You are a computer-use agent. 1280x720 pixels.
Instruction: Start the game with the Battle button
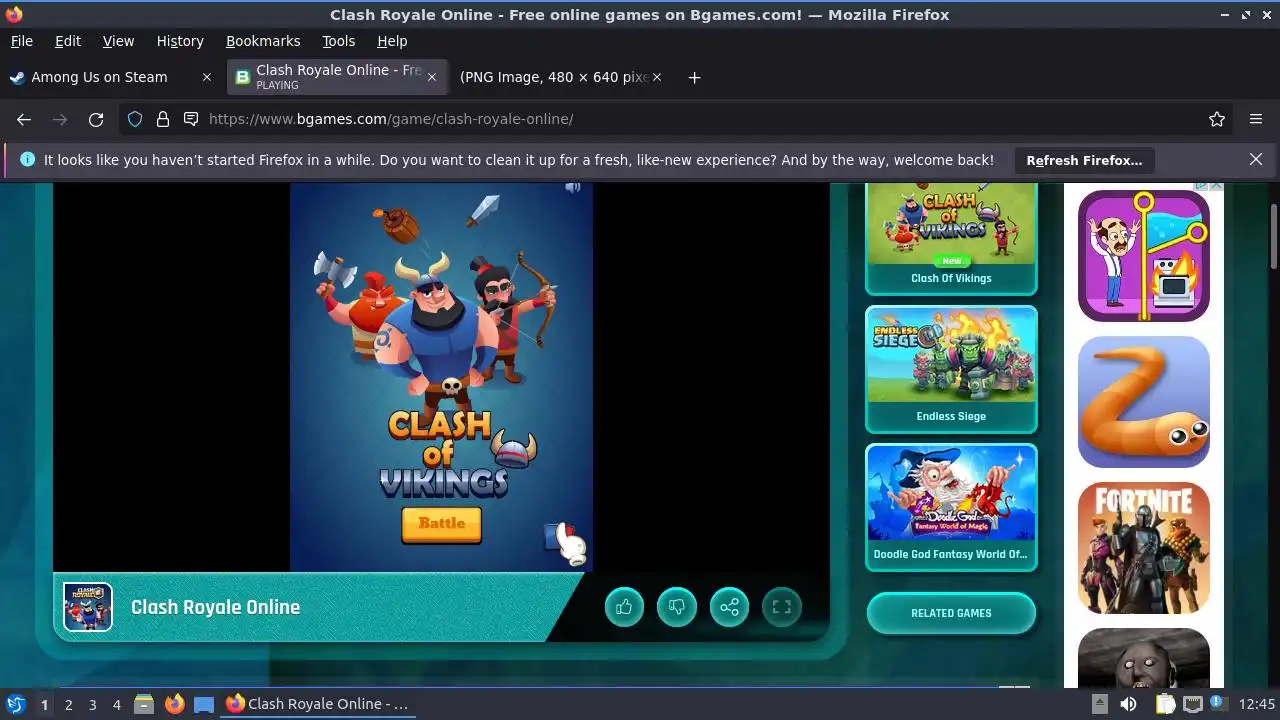click(x=441, y=524)
